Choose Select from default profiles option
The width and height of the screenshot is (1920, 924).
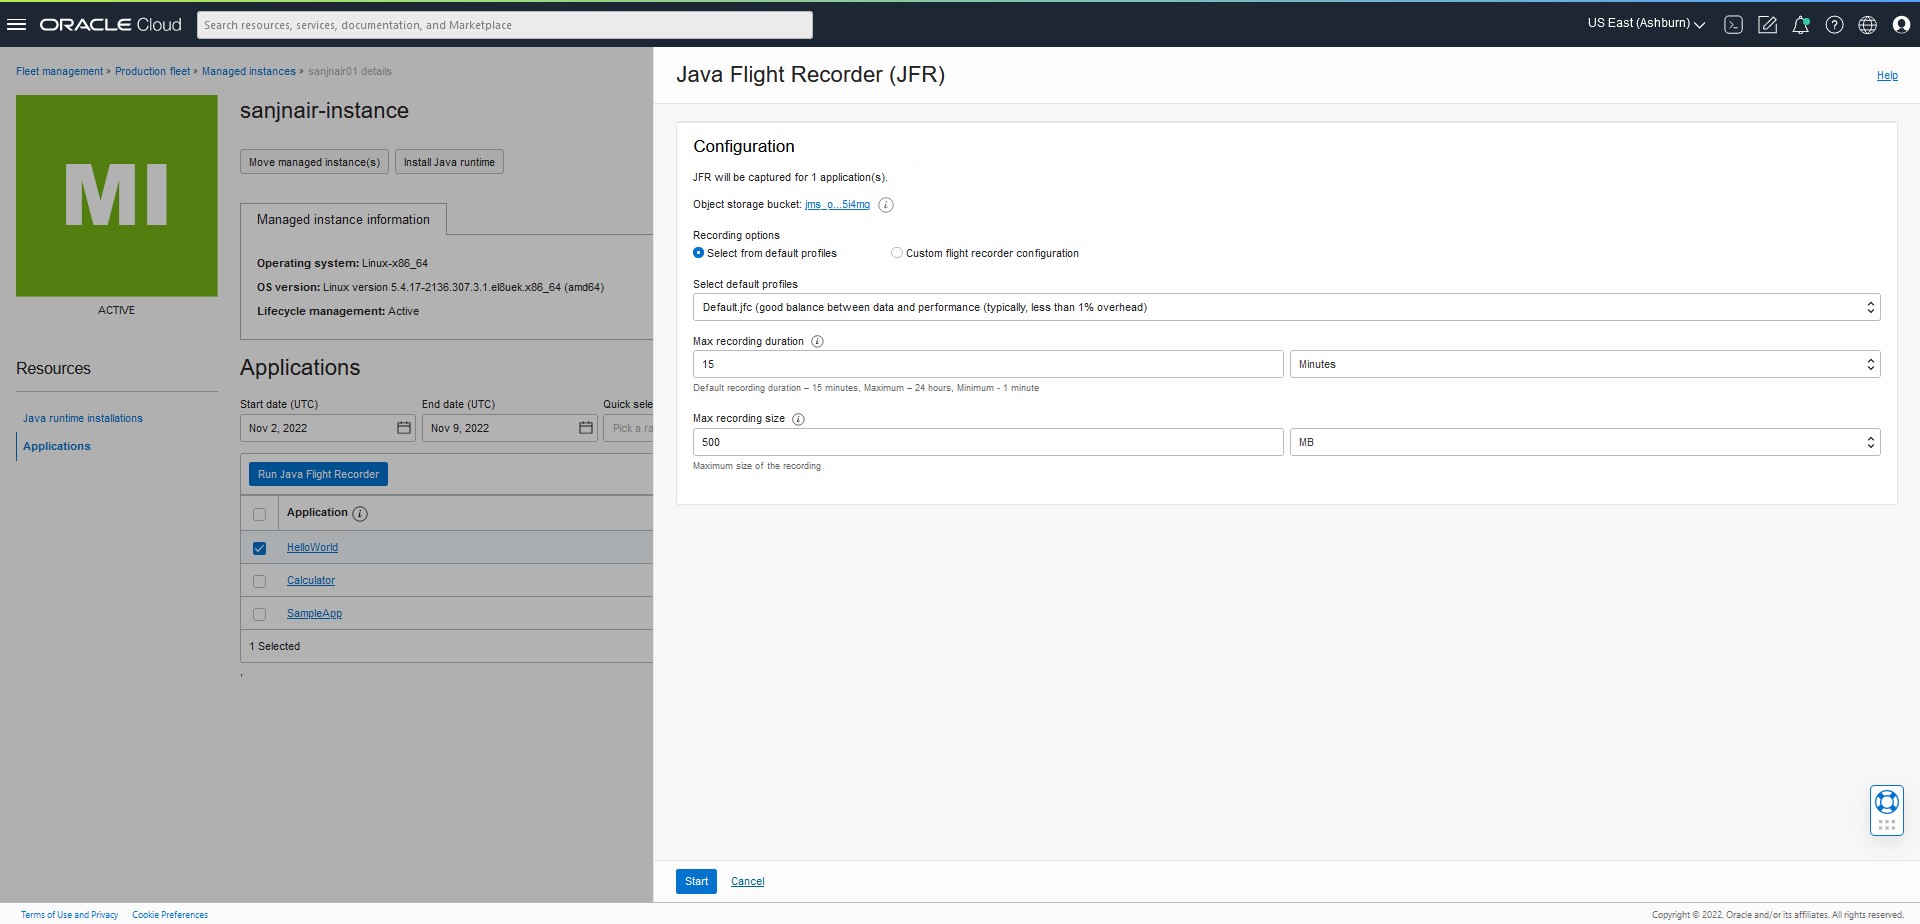pyautogui.click(x=699, y=253)
